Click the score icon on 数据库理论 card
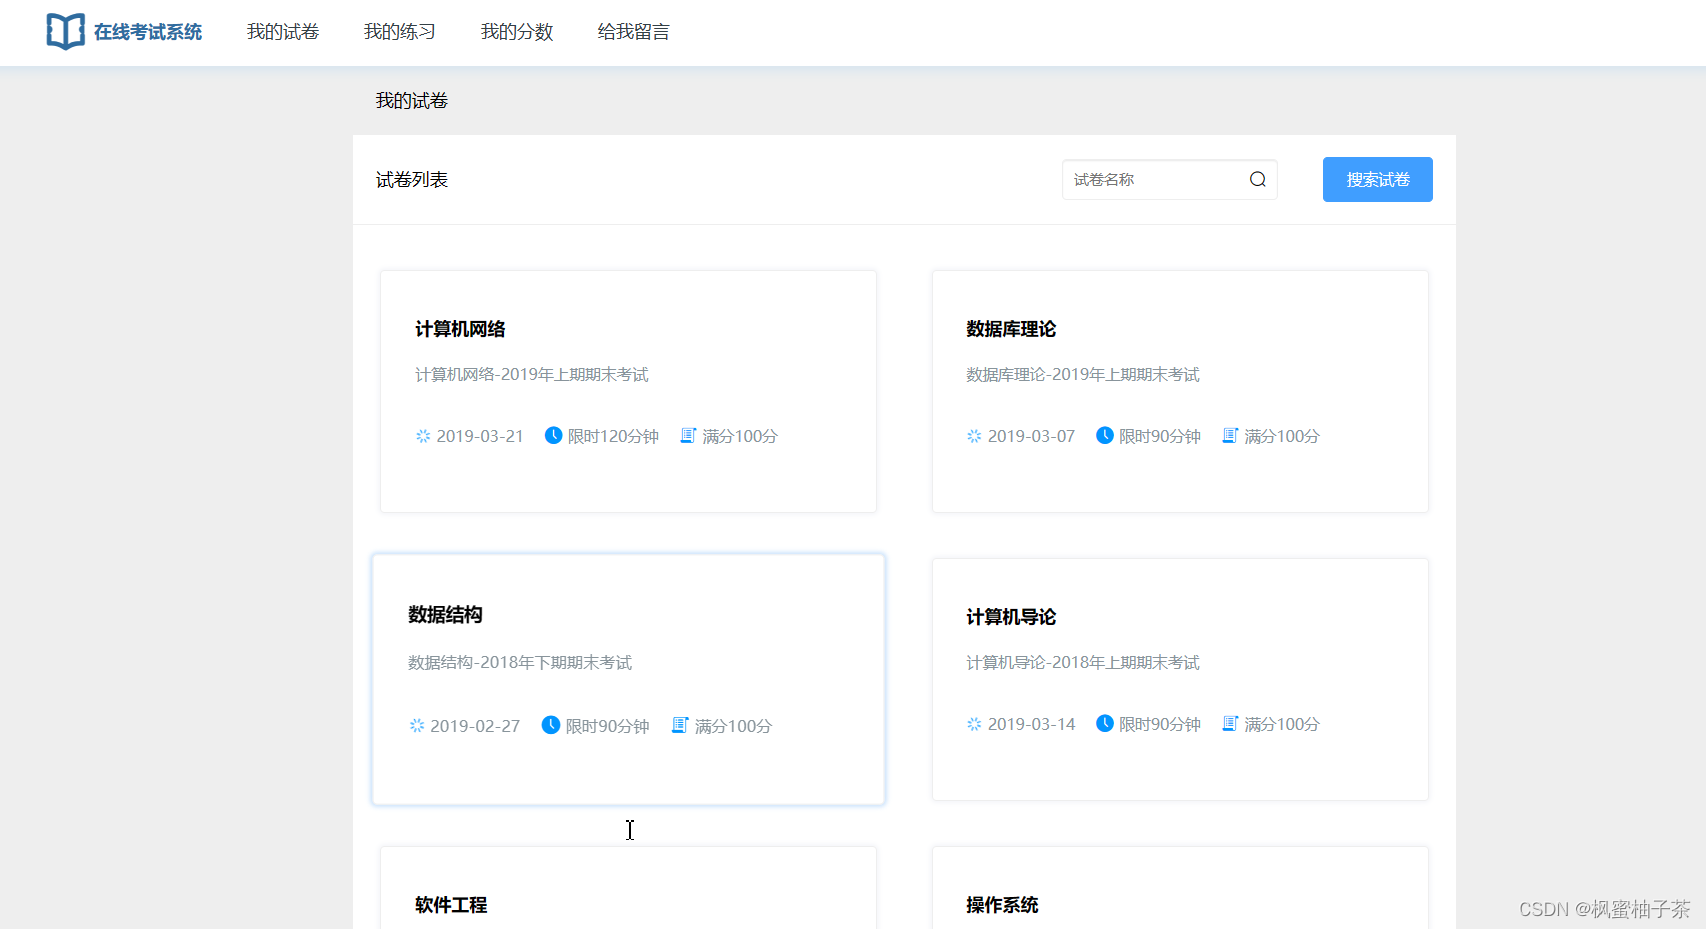The height and width of the screenshot is (929, 1706). pos(1230,435)
